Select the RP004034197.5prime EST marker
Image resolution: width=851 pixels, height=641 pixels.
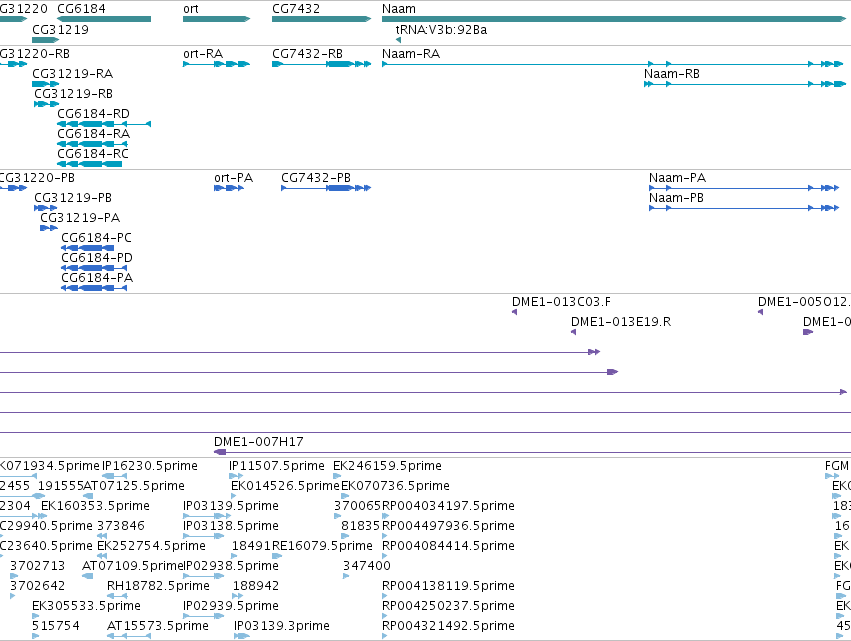tap(385, 516)
